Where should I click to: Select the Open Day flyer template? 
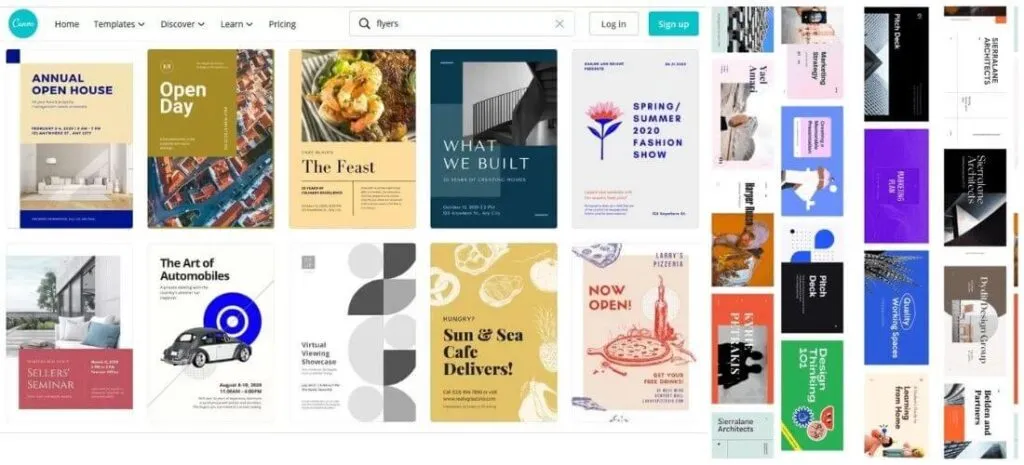[x=211, y=138]
